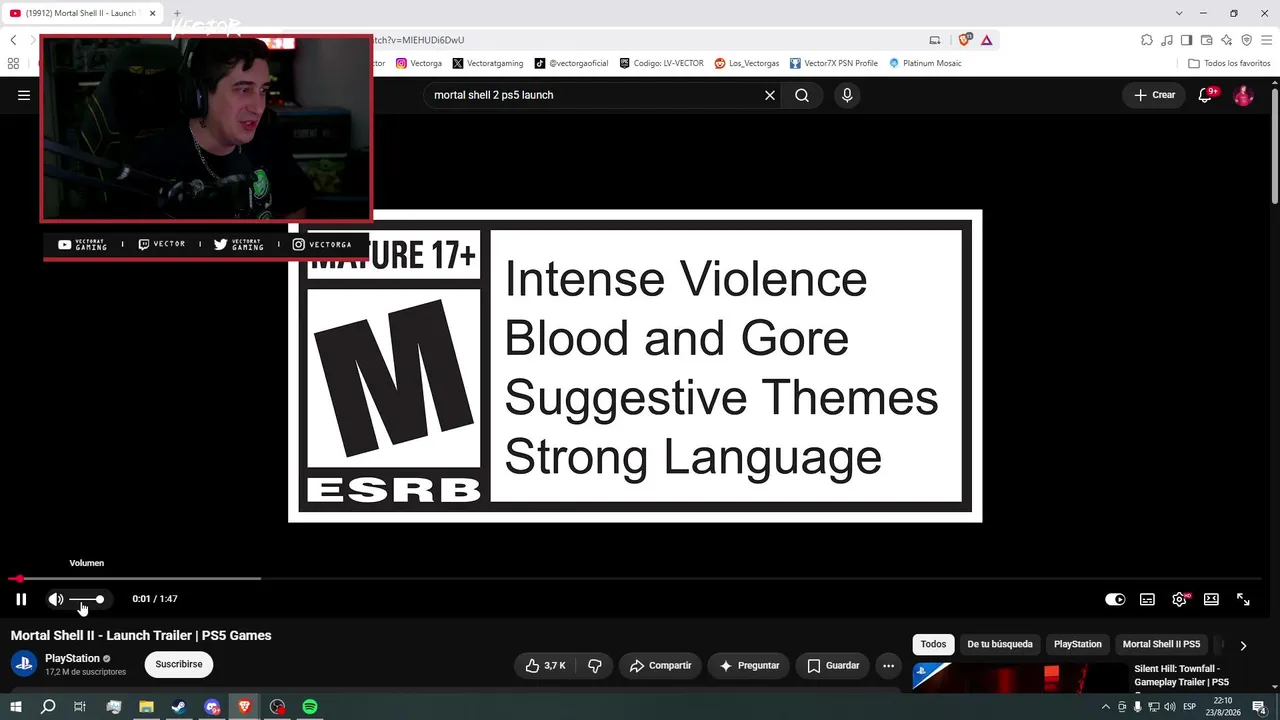Image resolution: width=1280 pixels, height=720 pixels.
Task: Open more actions three-dot menu
Action: click(888, 665)
